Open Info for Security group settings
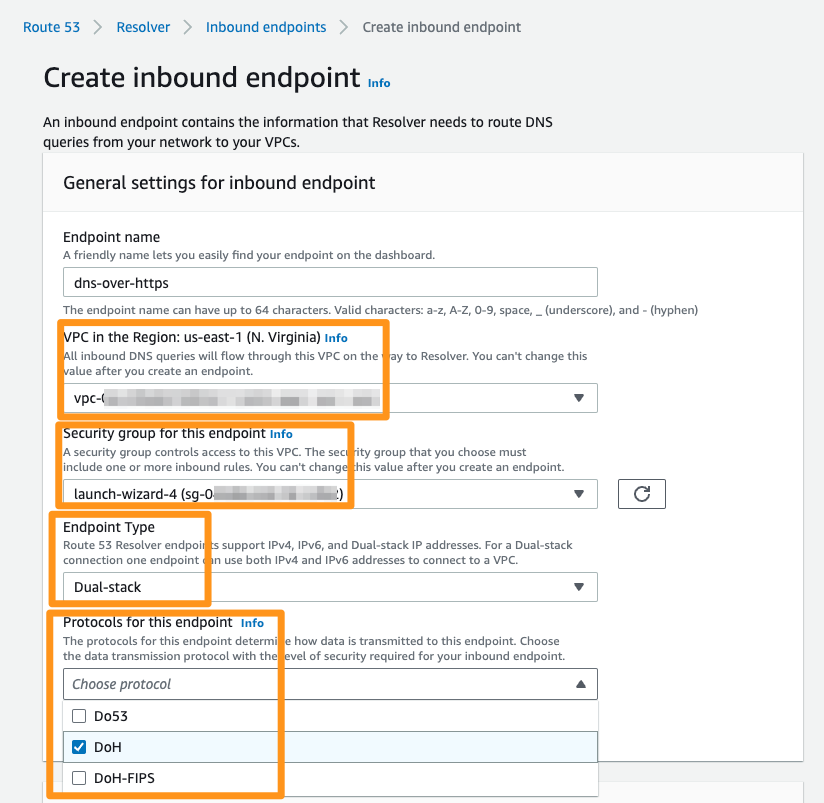Image resolution: width=824 pixels, height=803 pixels. [280, 433]
